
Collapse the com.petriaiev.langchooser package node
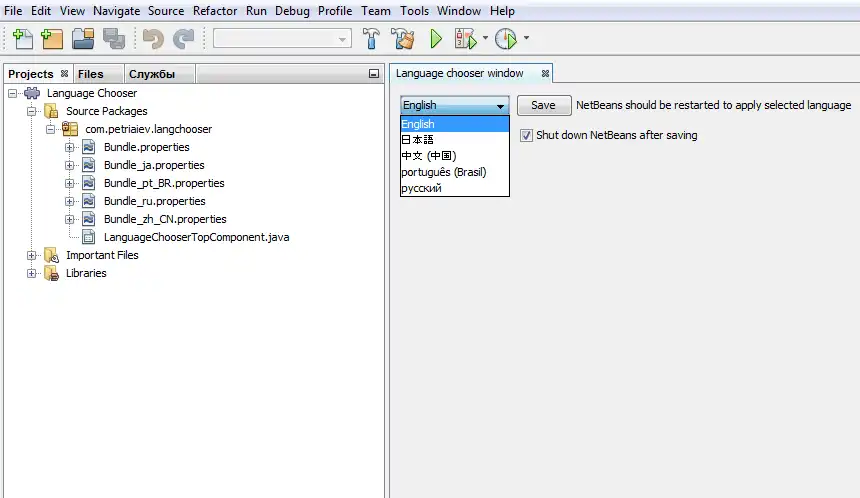(50, 129)
